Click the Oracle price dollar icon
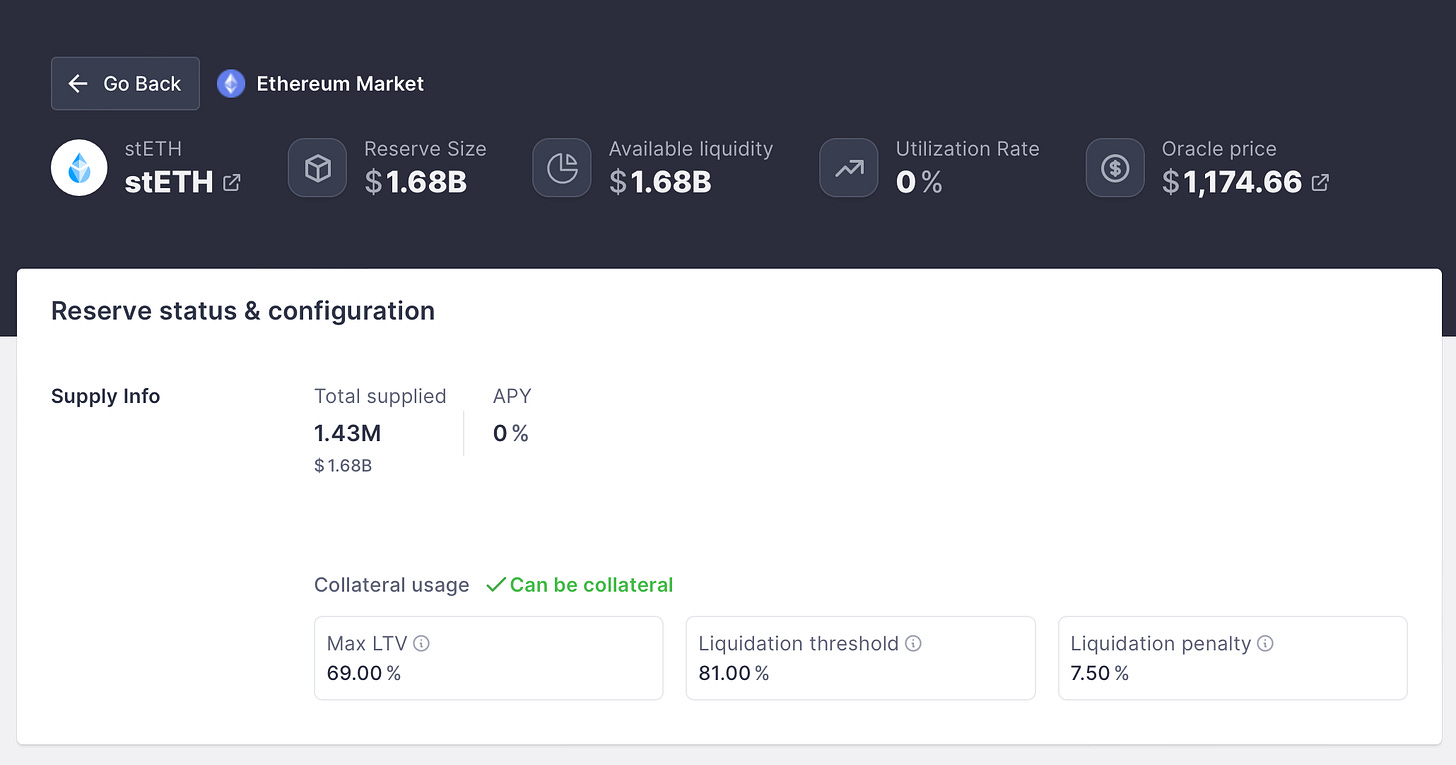The image size is (1456, 765). (x=1115, y=168)
